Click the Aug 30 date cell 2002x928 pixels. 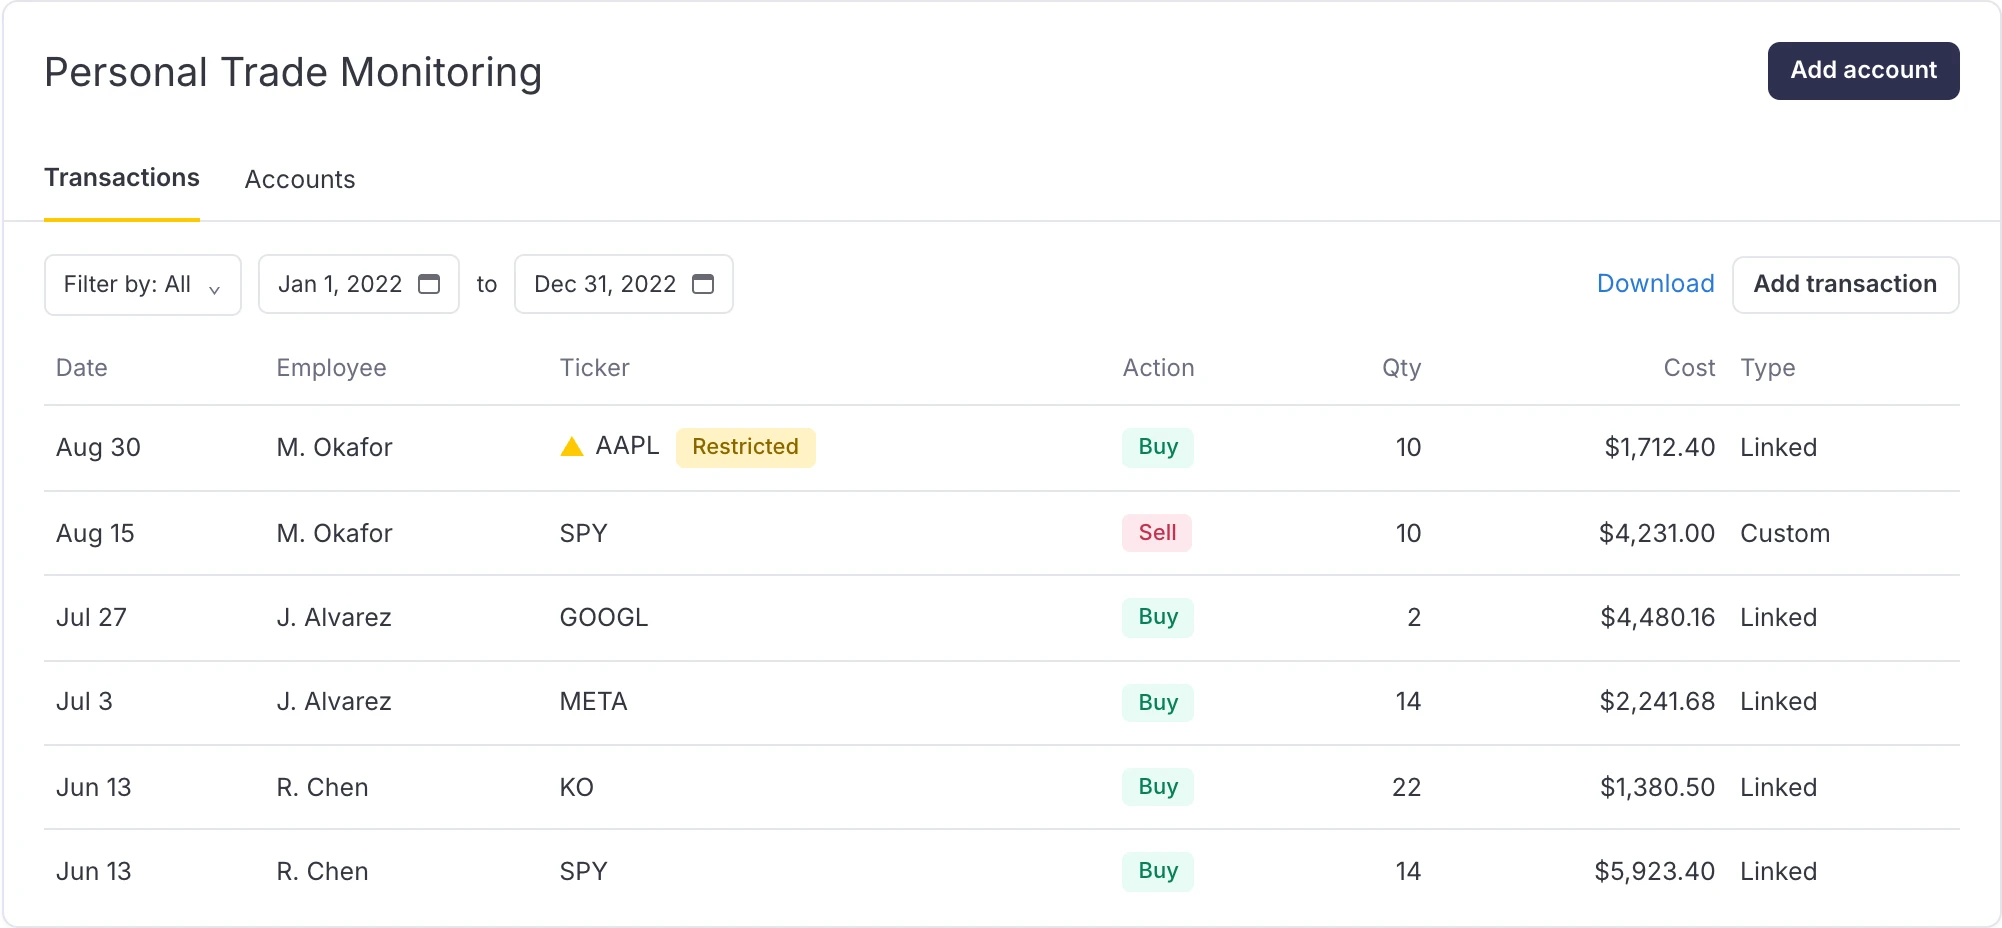[x=98, y=447]
